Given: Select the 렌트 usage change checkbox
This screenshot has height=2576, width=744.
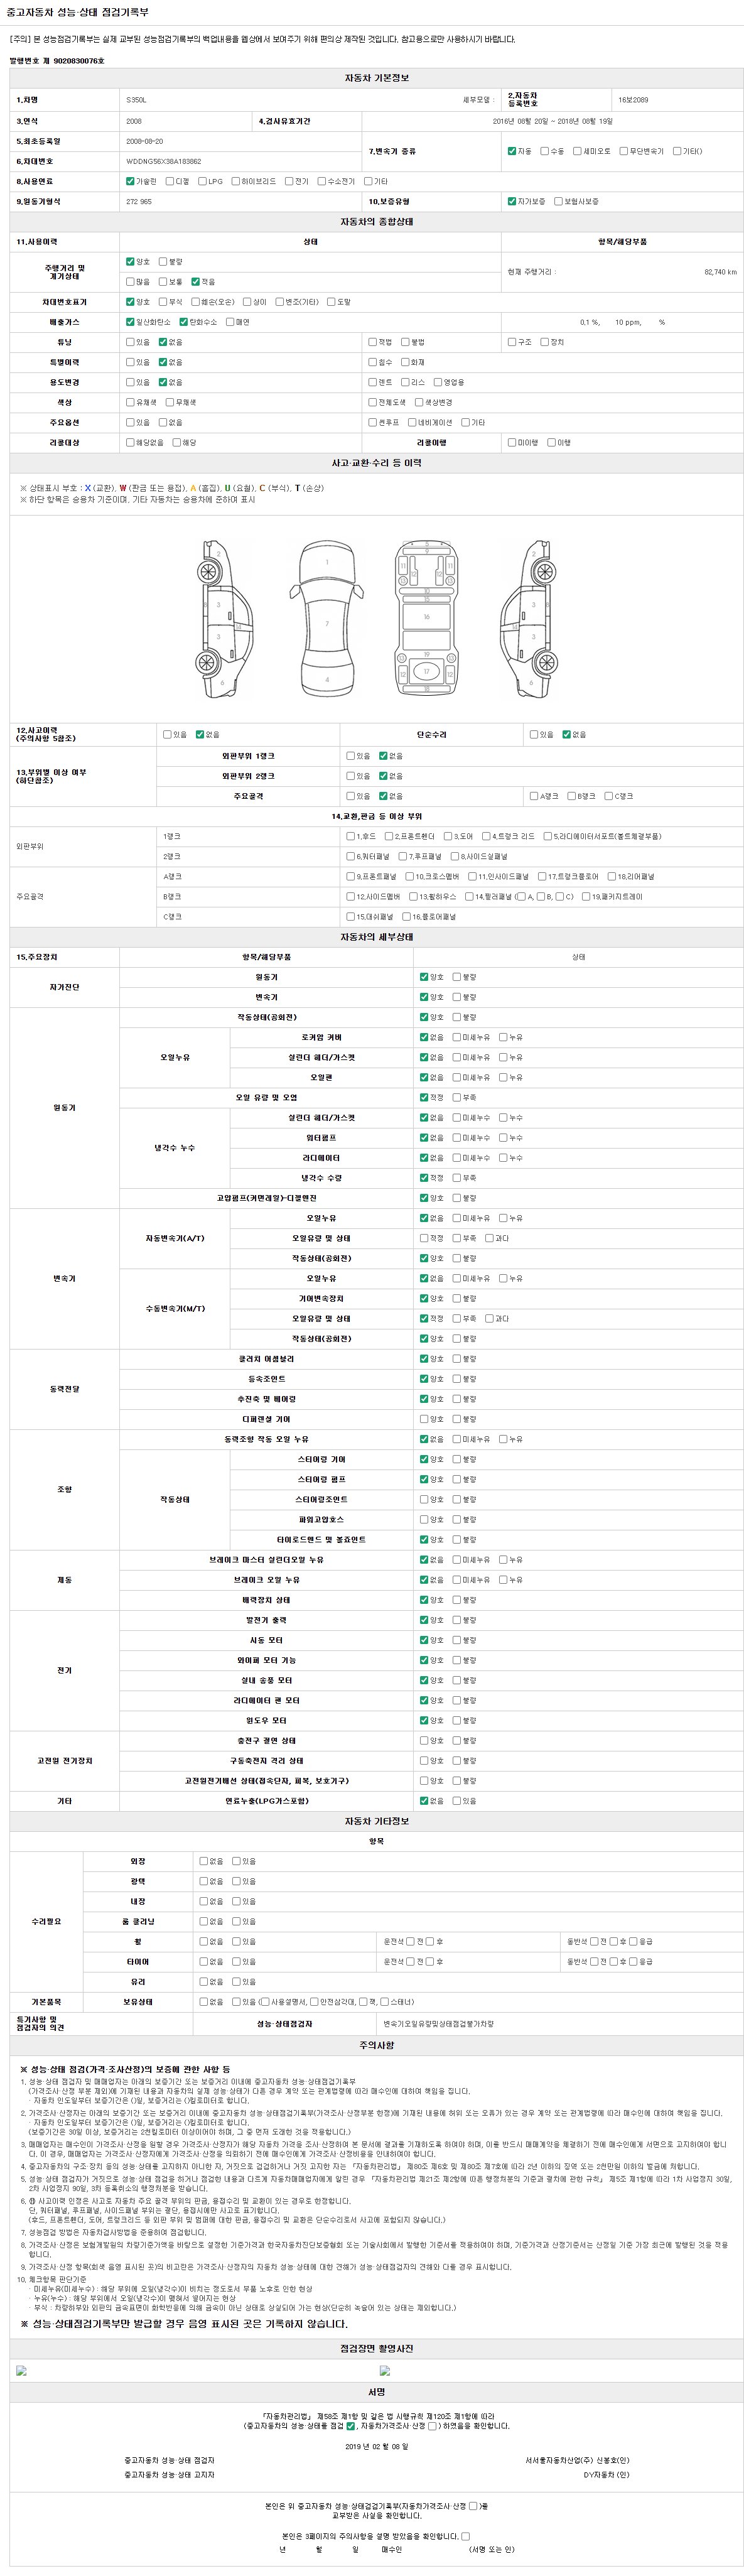Looking at the screenshot, I should [372, 382].
